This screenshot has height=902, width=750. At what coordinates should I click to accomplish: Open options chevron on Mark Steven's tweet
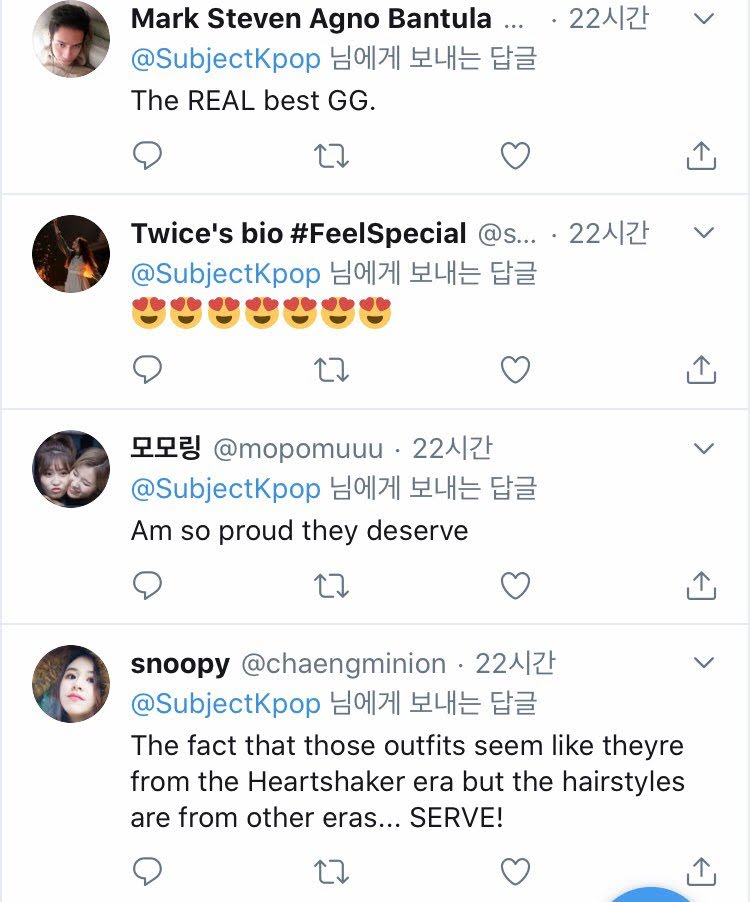tap(704, 19)
